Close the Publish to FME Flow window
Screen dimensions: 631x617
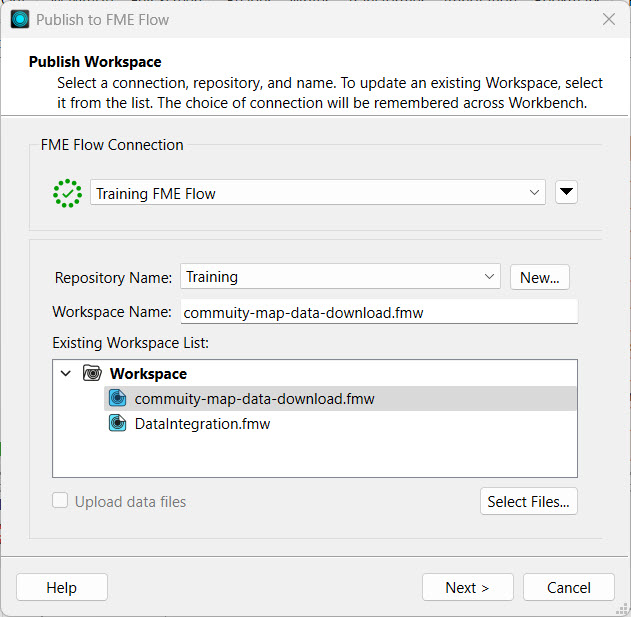pyautogui.click(x=608, y=19)
